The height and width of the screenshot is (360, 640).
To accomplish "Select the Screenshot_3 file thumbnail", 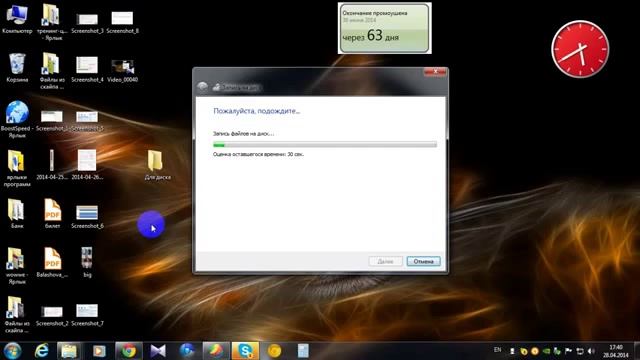I will coord(87,22).
